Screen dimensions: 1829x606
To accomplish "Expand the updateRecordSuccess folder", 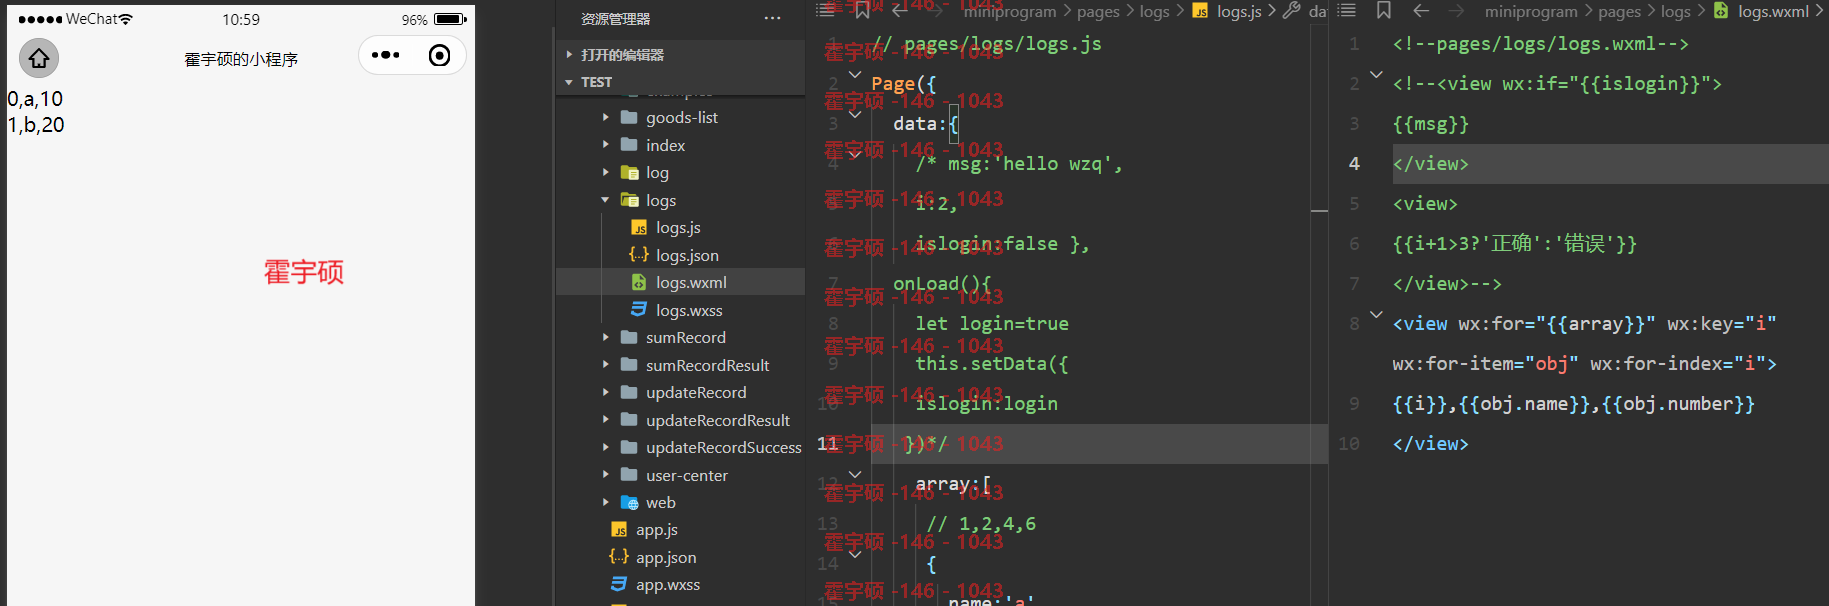I will (x=605, y=447).
